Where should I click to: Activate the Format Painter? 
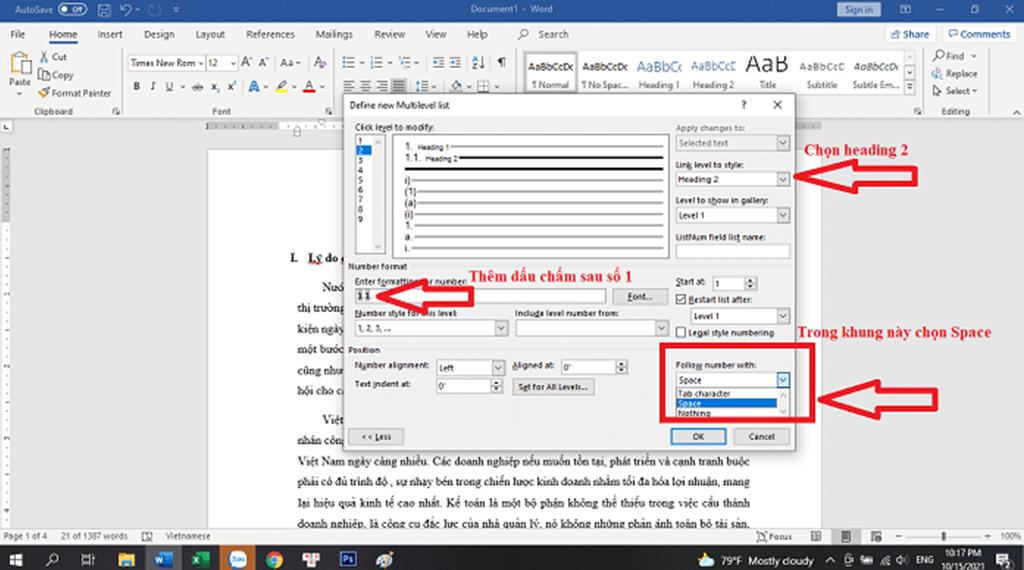(74, 93)
